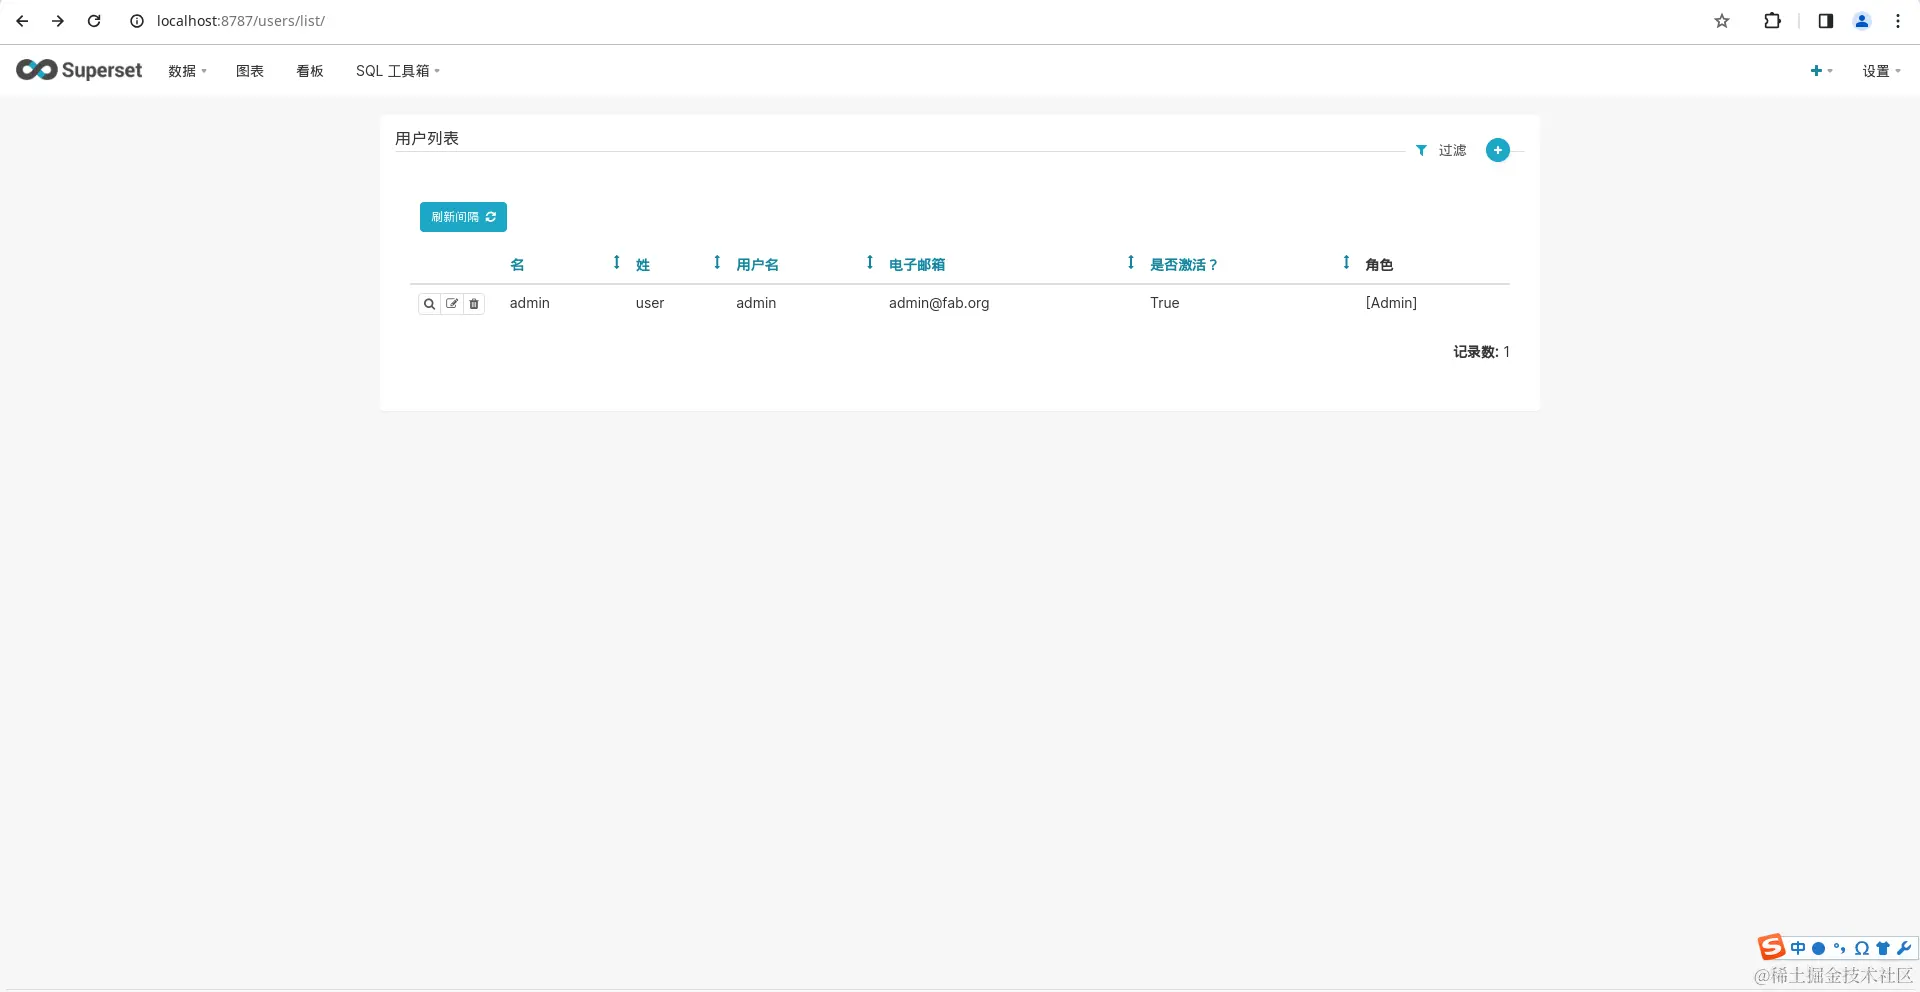
Task: Open Sogou input toolbox wrench icon
Action: click(x=1904, y=948)
